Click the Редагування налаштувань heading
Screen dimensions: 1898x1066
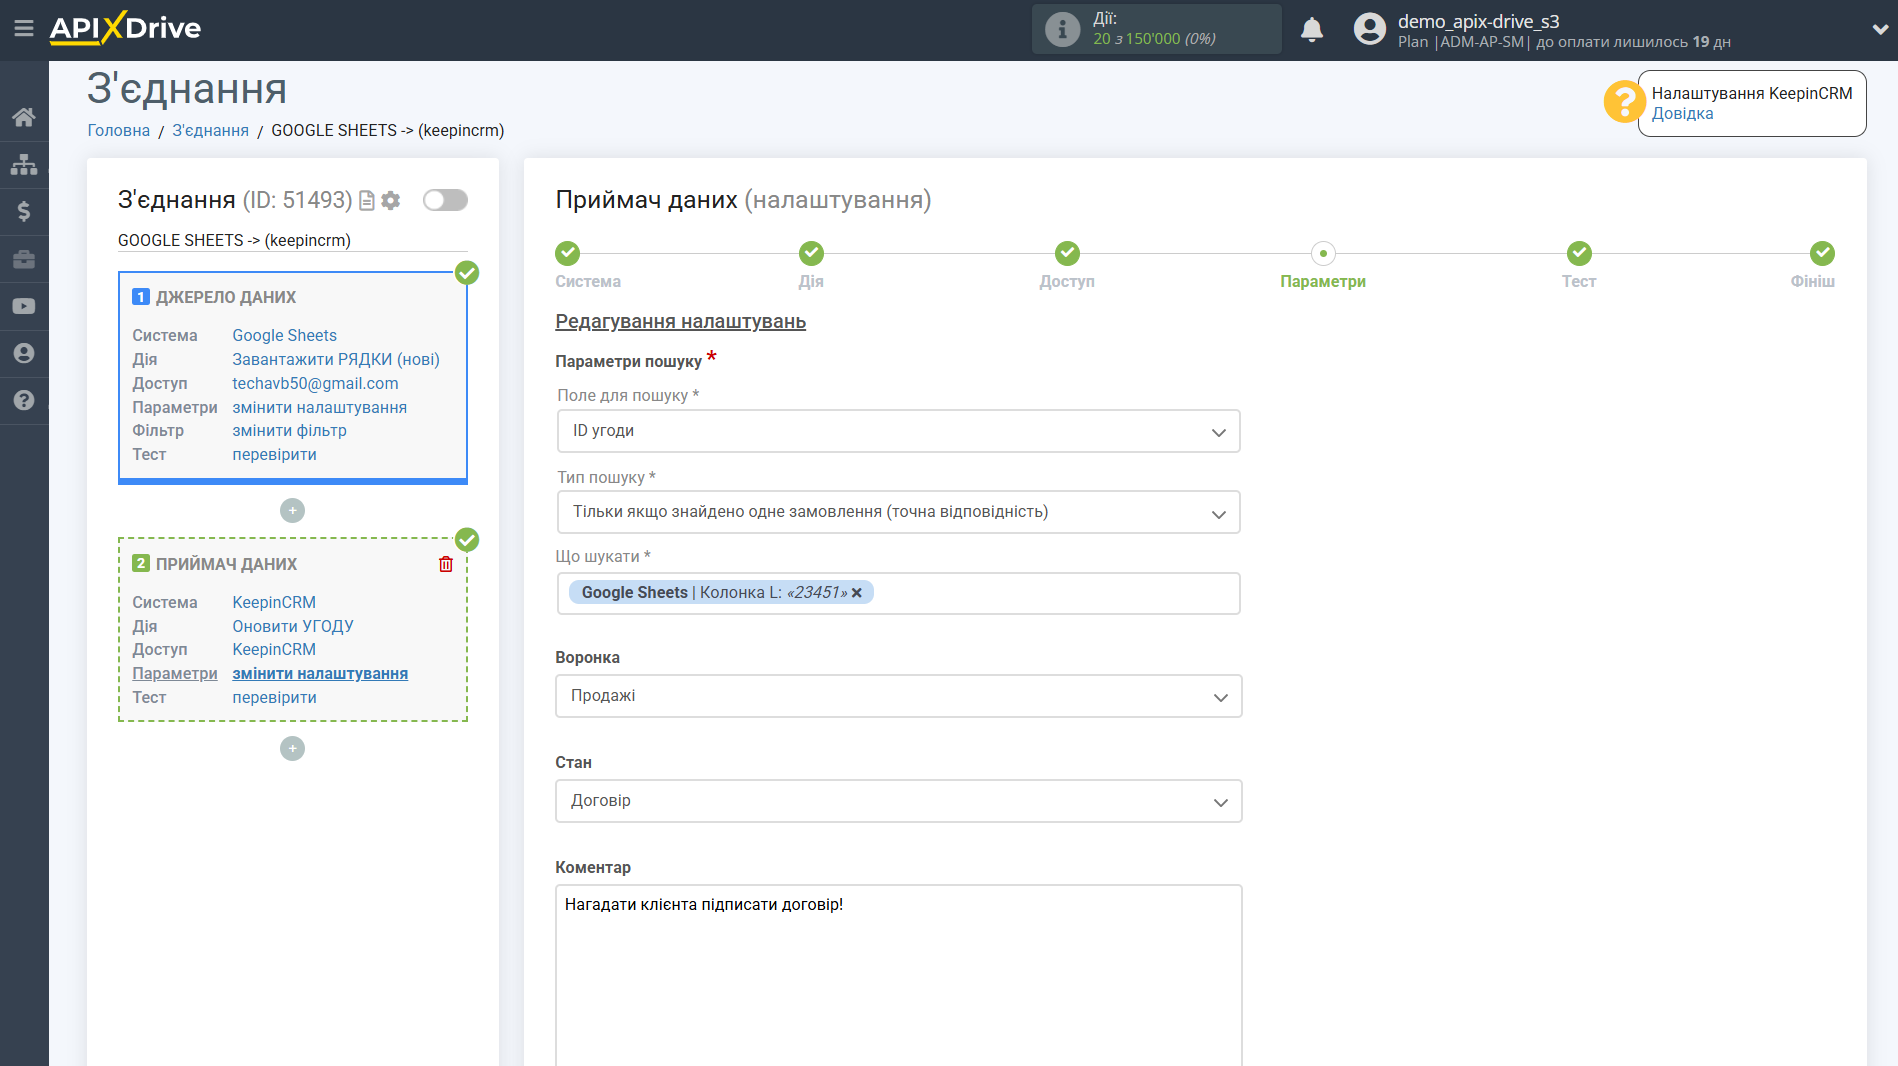[680, 322]
